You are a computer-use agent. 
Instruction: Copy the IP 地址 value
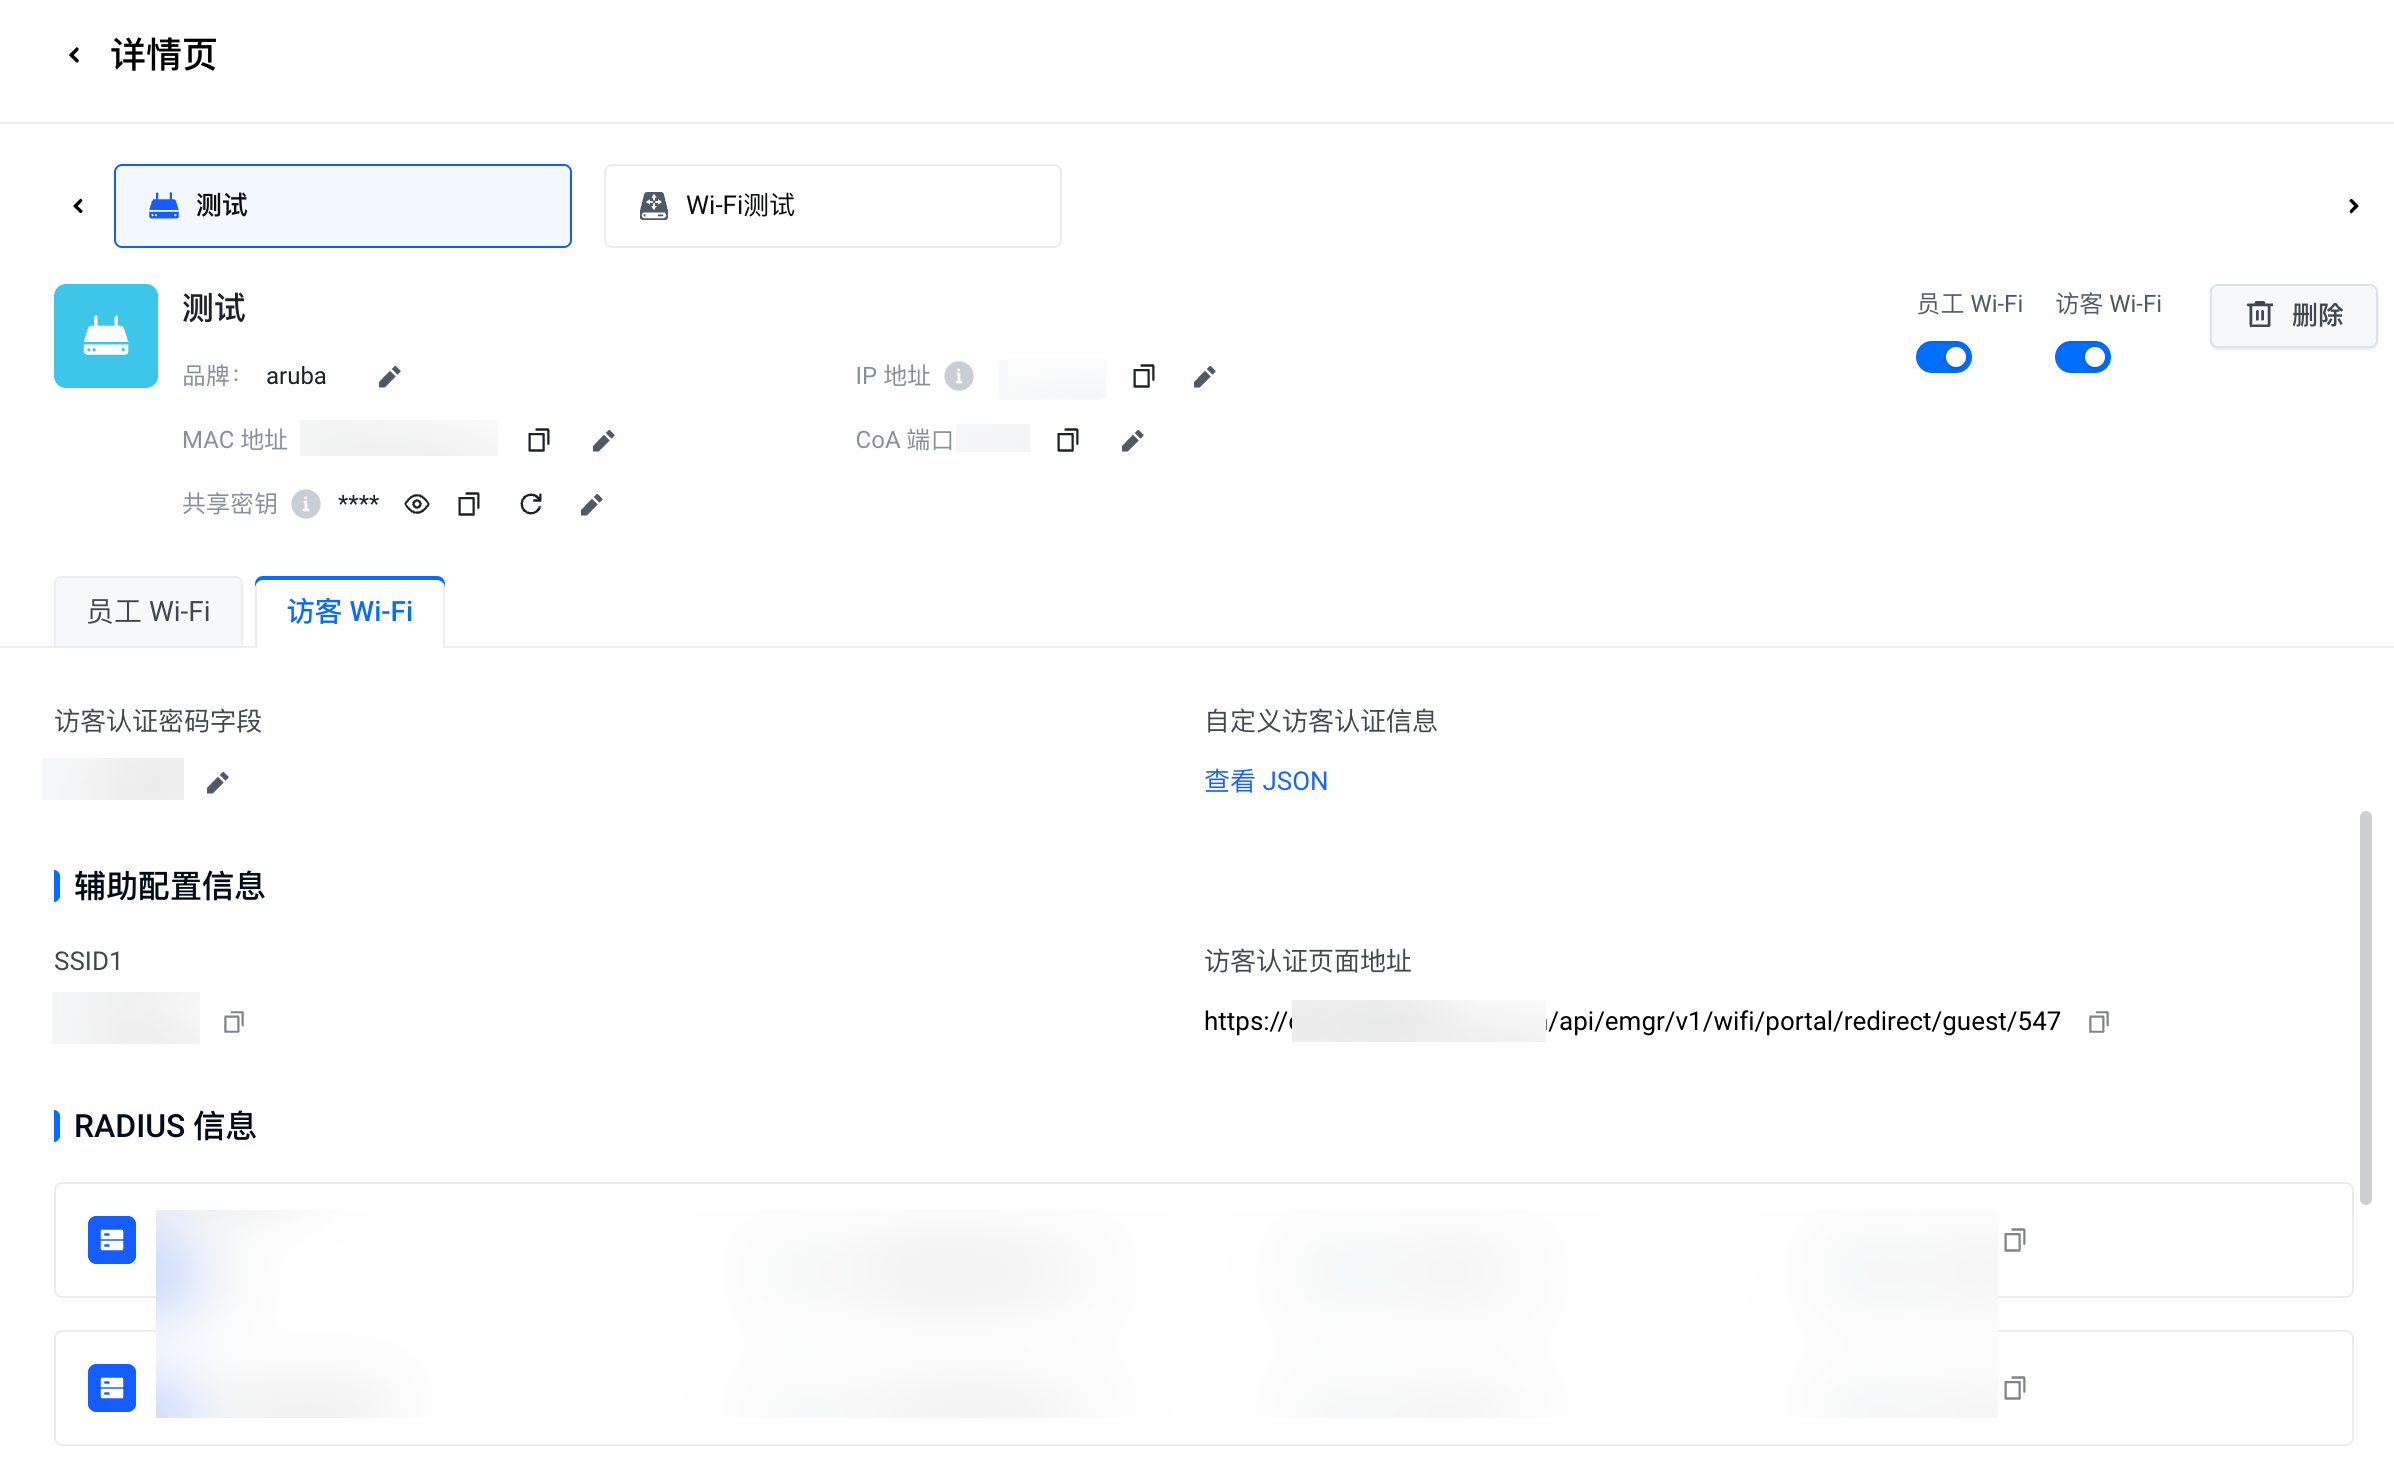point(1144,377)
